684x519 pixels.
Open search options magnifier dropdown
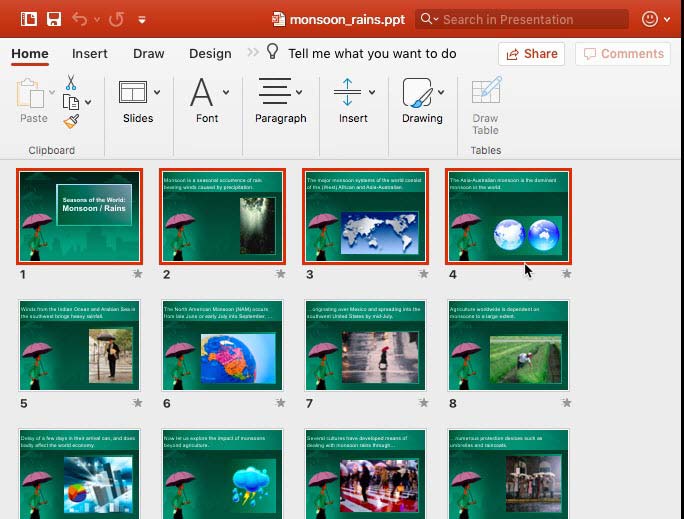click(x=429, y=19)
